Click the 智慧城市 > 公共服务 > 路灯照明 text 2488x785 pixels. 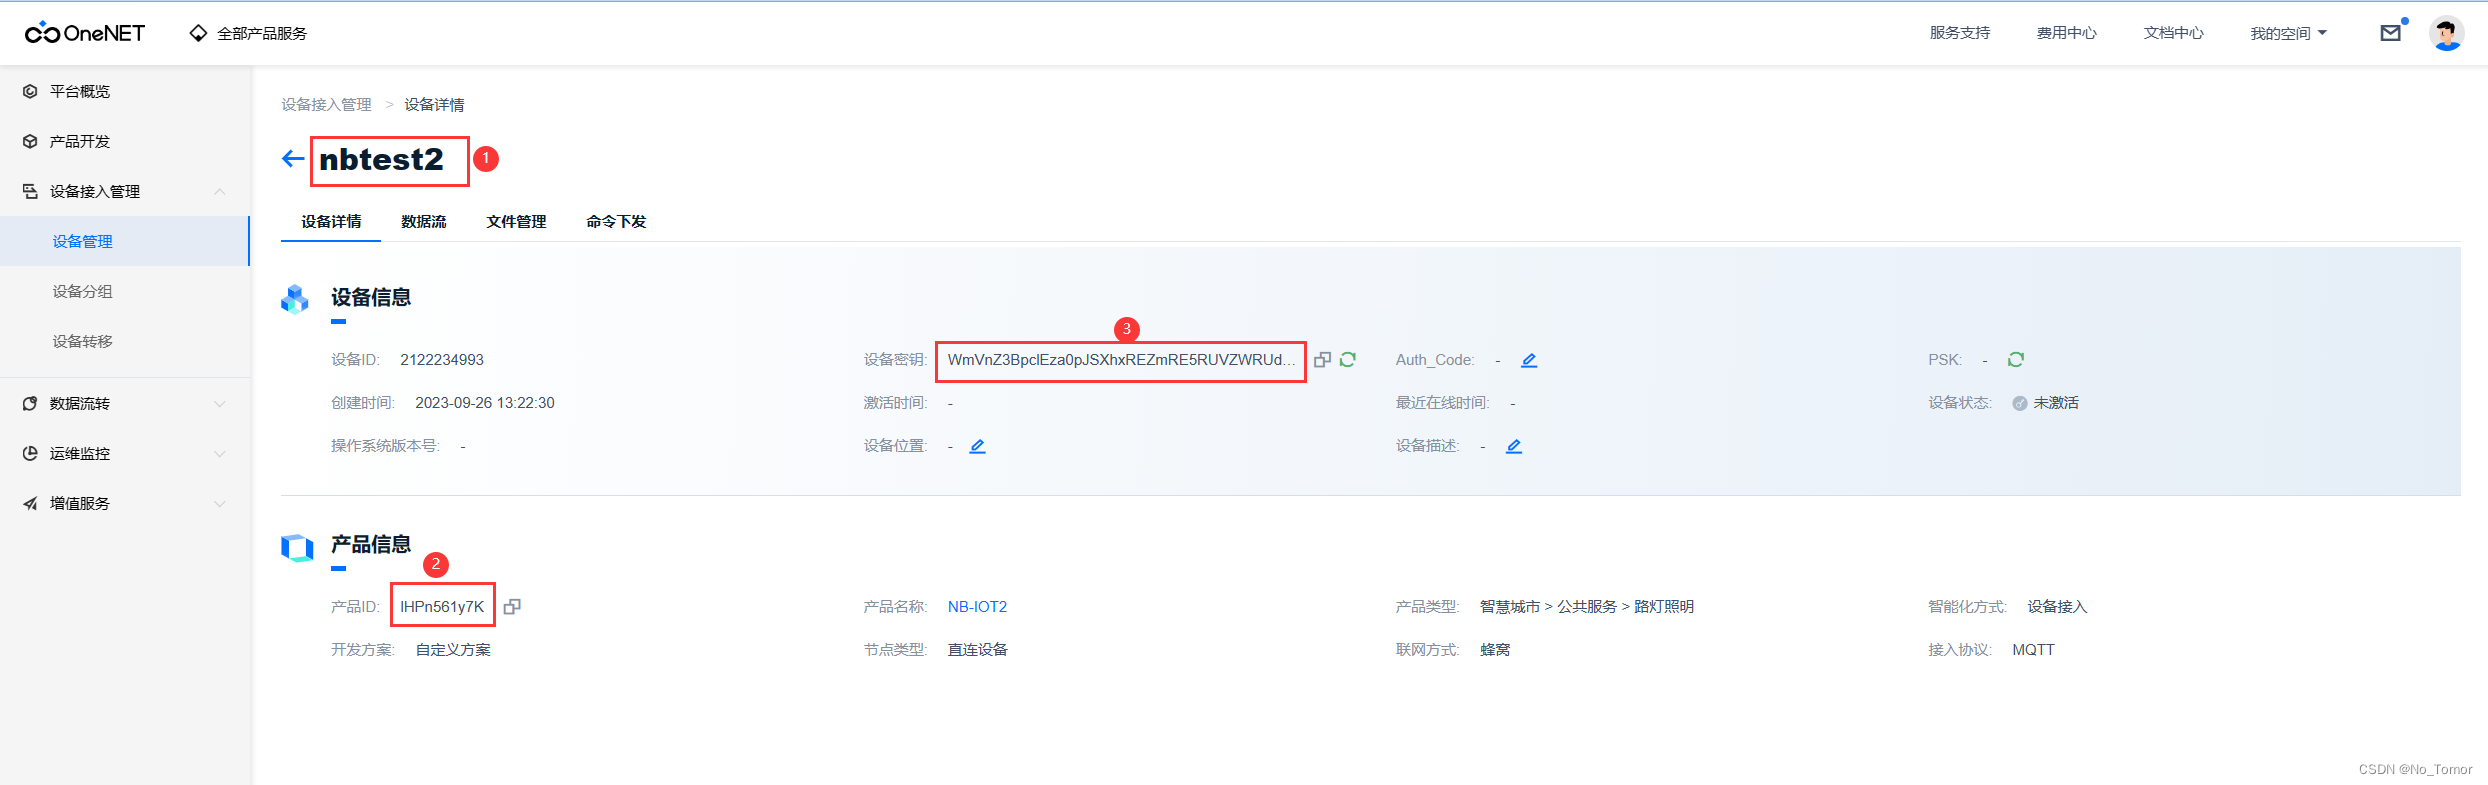pyautogui.click(x=1587, y=607)
